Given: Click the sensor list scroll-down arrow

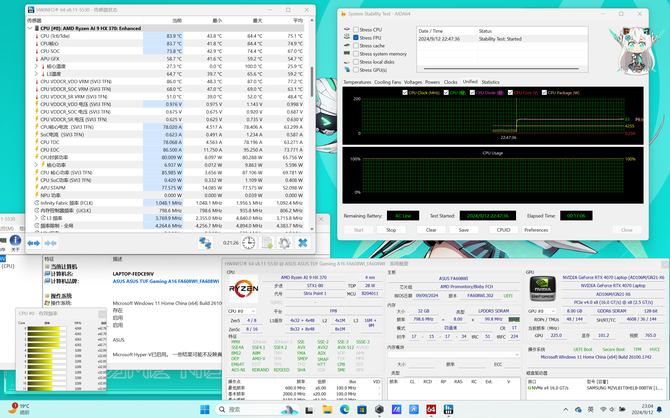Looking at the screenshot, I should [x=312, y=229].
